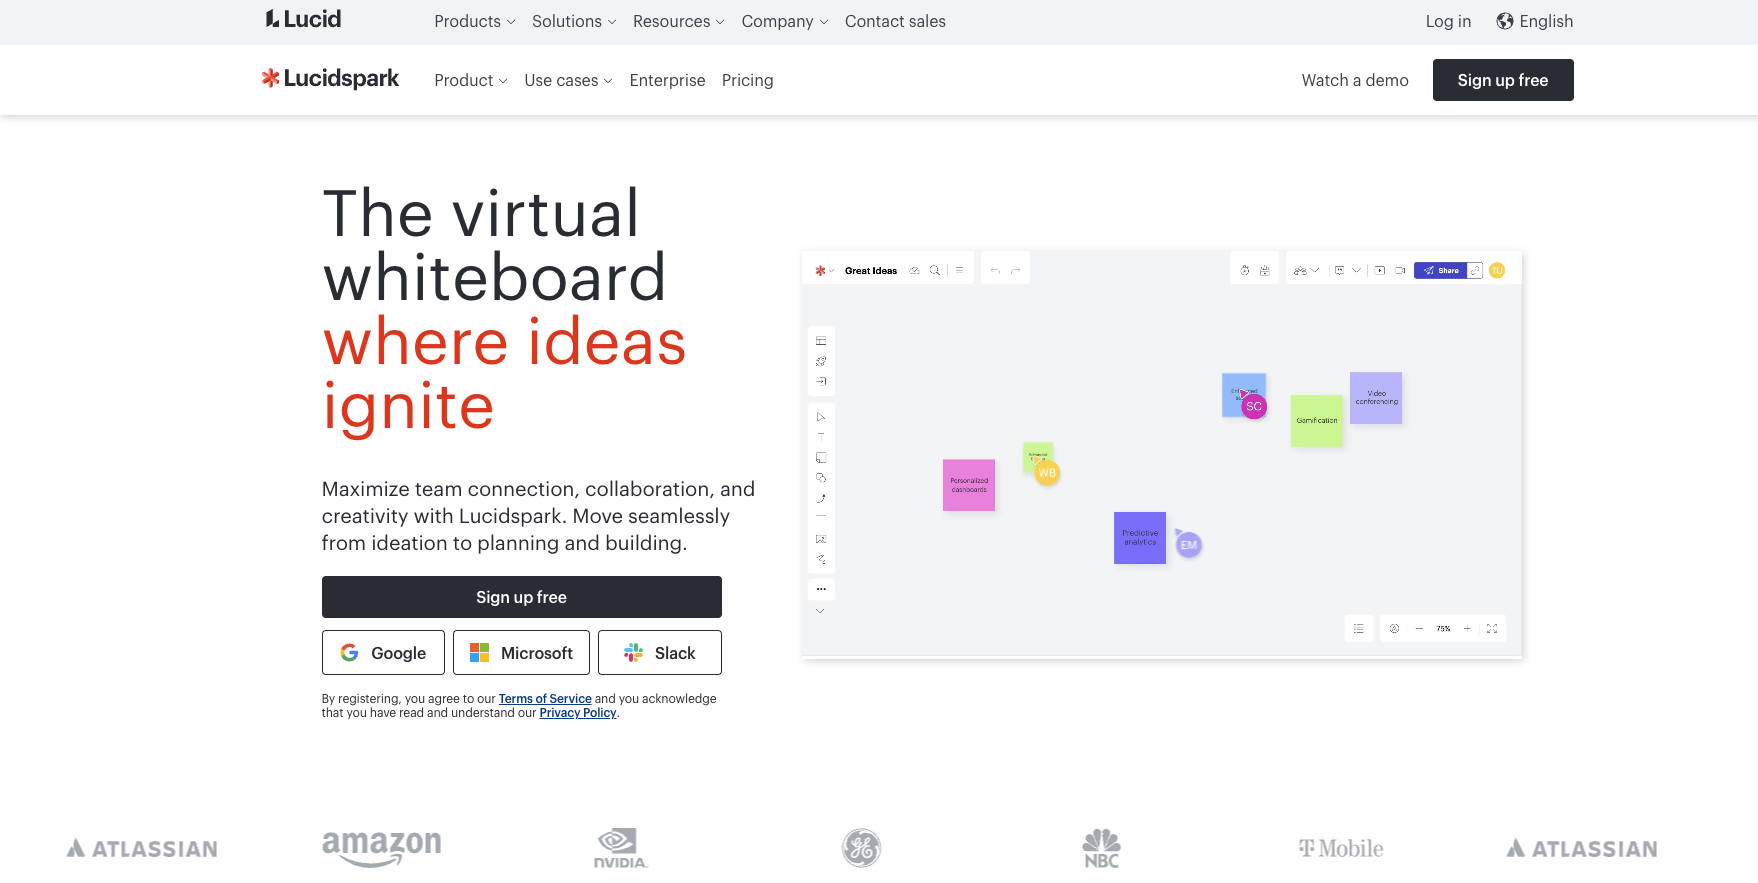Select the pointer select tool
Screen dimensions: 1758x883
point(821,417)
